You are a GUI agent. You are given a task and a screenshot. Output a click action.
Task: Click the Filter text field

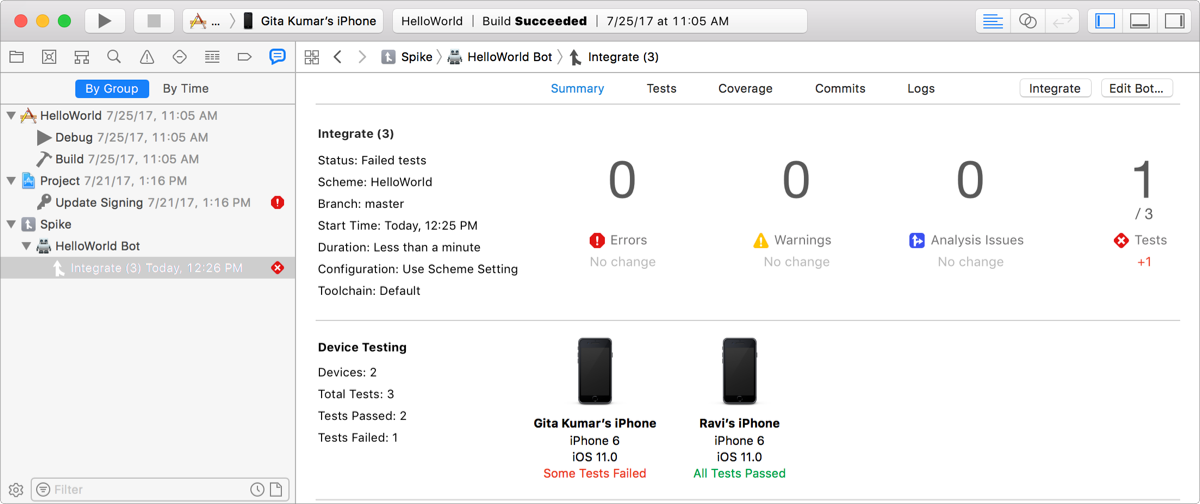click(145, 489)
